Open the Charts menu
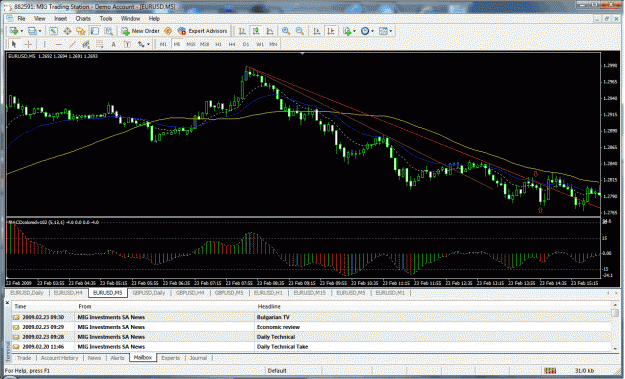This screenshot has height=379, width=625. (83, 18)
